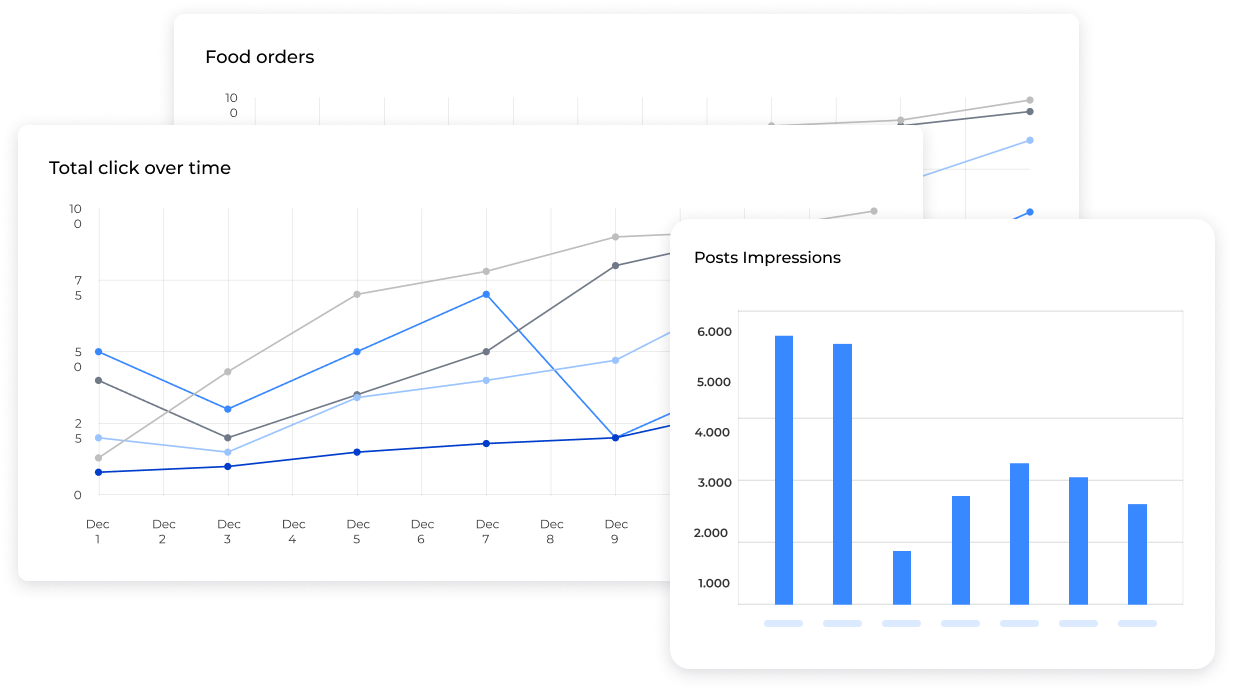Click the tallest bar in Posts Impressions

[x=784, y=470]
